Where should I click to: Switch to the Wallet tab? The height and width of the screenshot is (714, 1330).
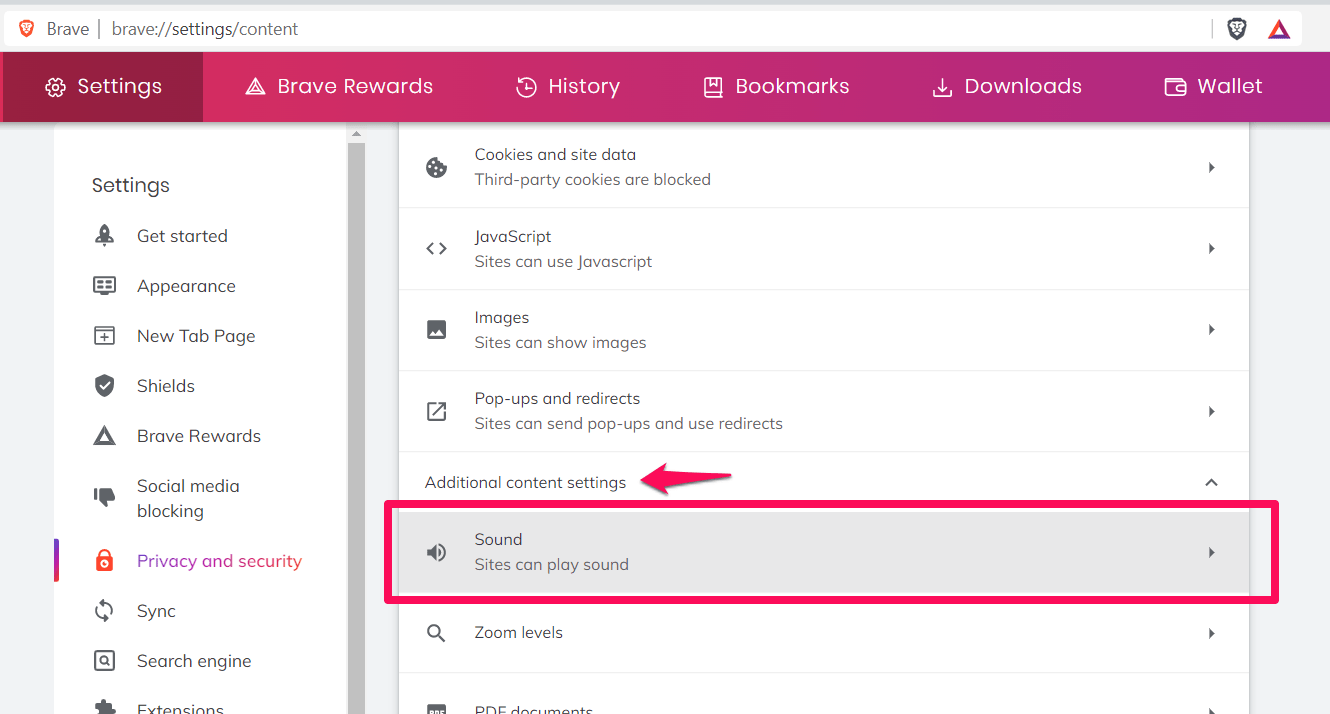[x=1213, y=87]
